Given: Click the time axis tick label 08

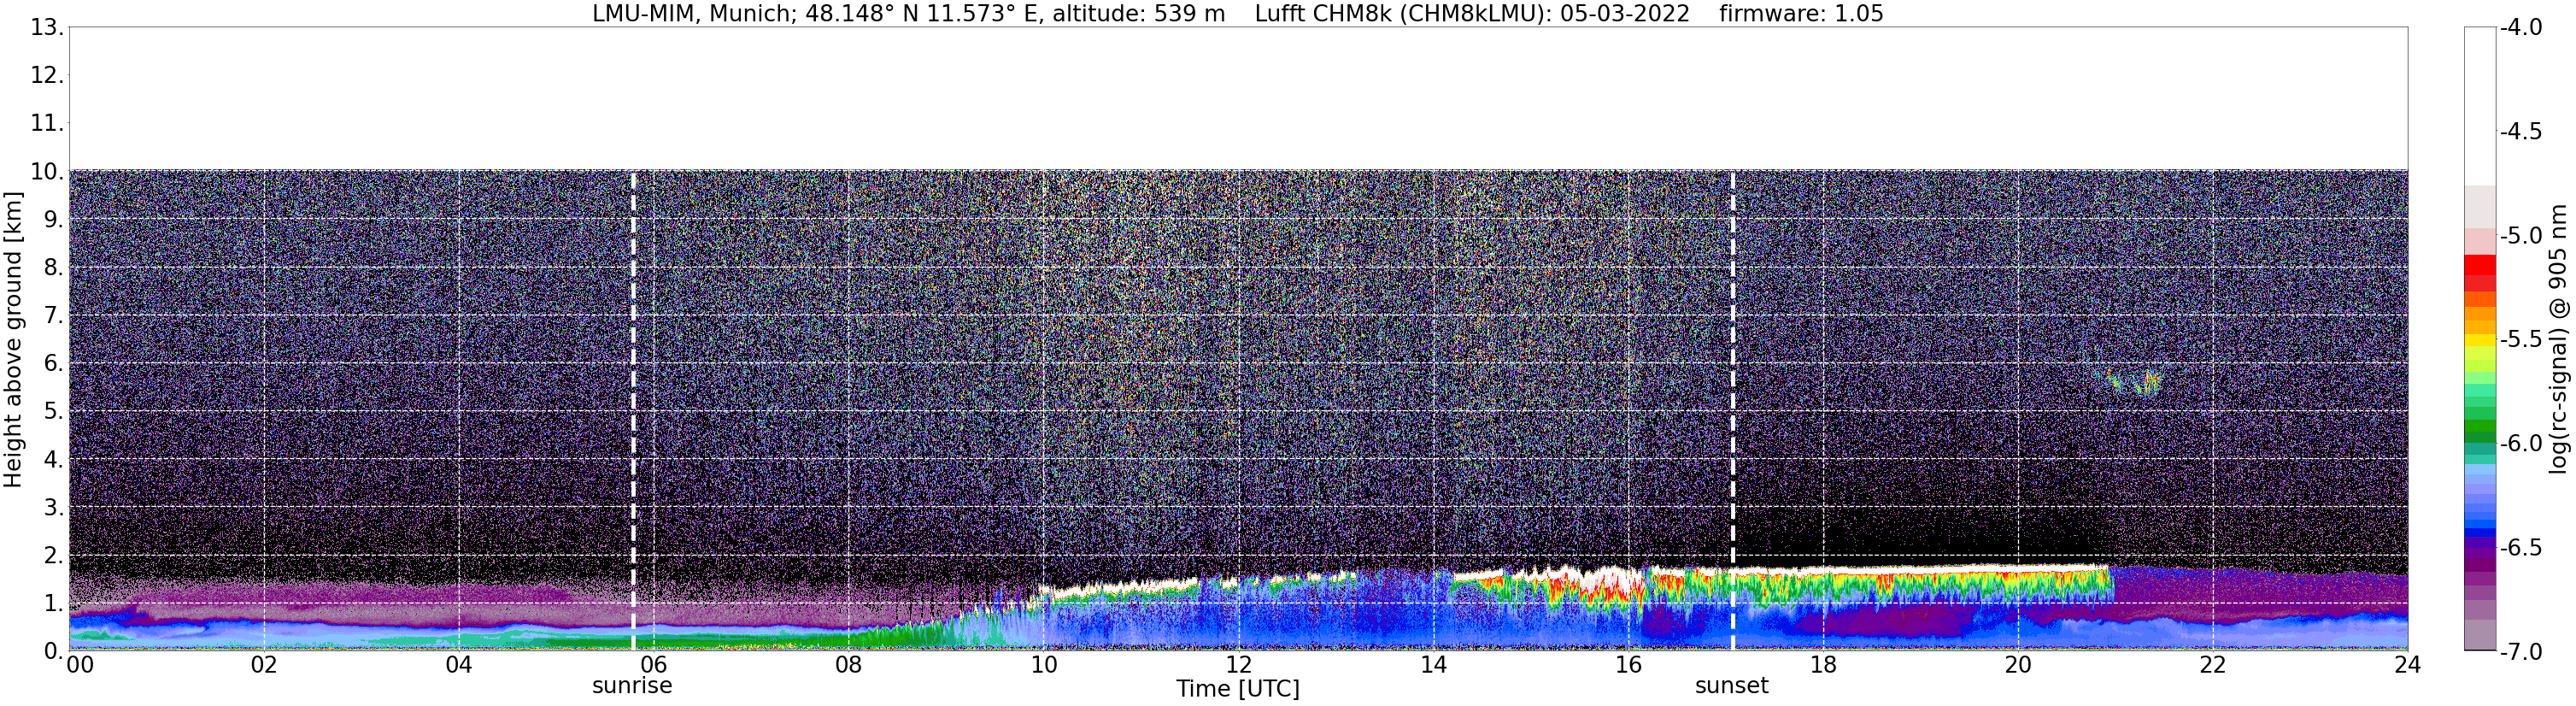Looking at the screenshot, I should [x=849, y=665].
